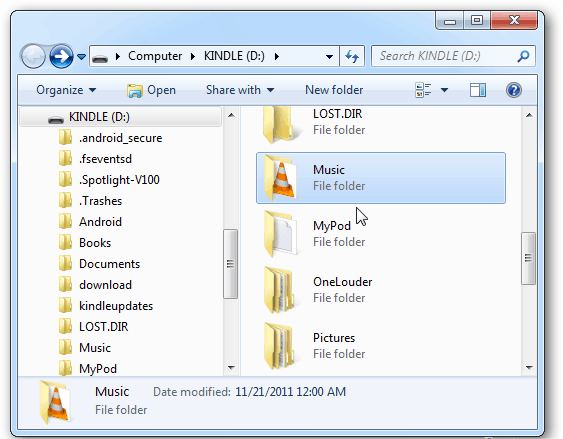Click the drive icon in address bar
The height and width of the screenshot is (439, 563).
tap(100, 57)
